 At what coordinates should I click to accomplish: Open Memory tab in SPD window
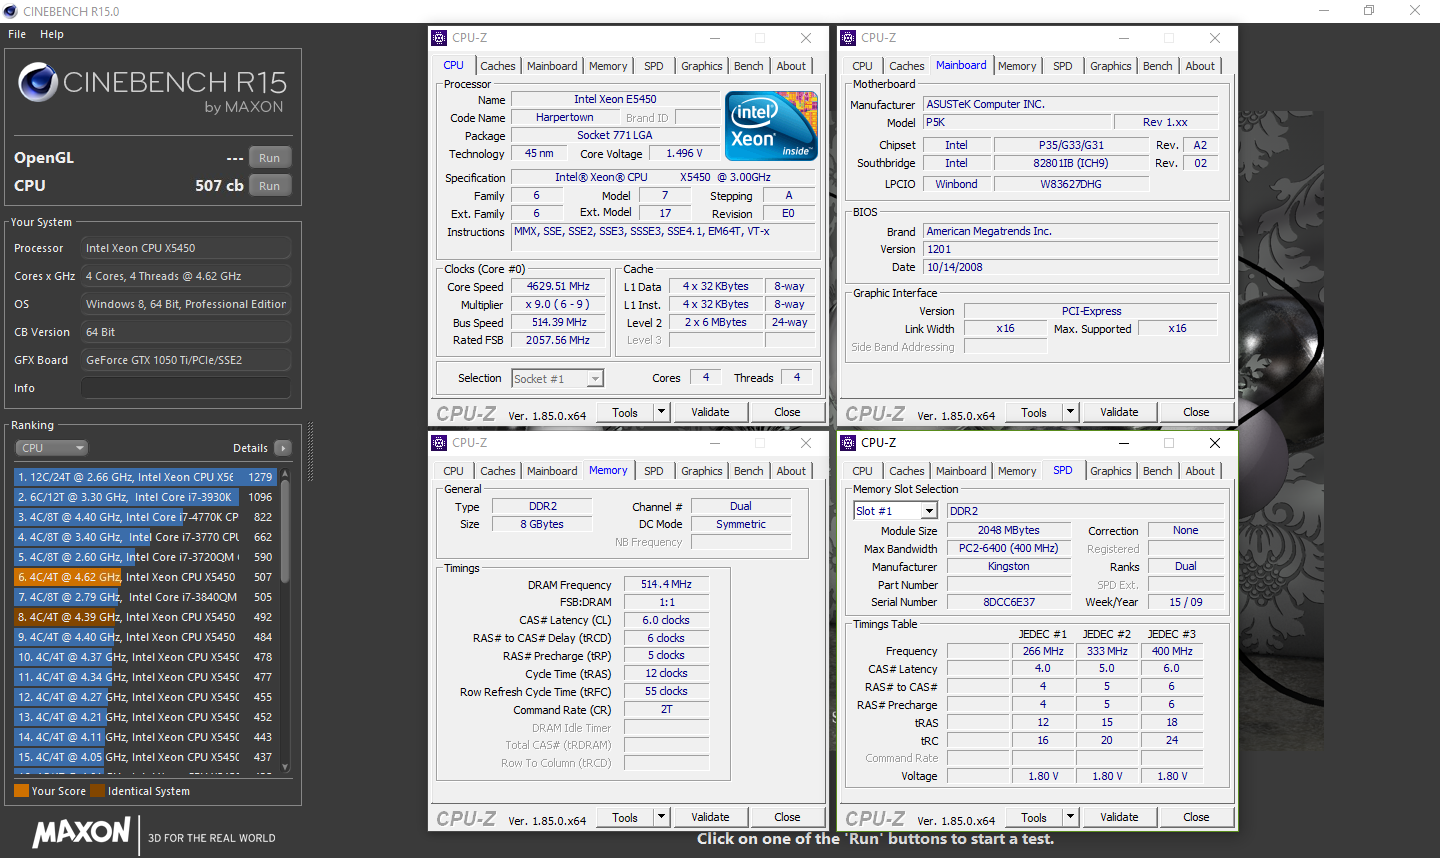1017,471
